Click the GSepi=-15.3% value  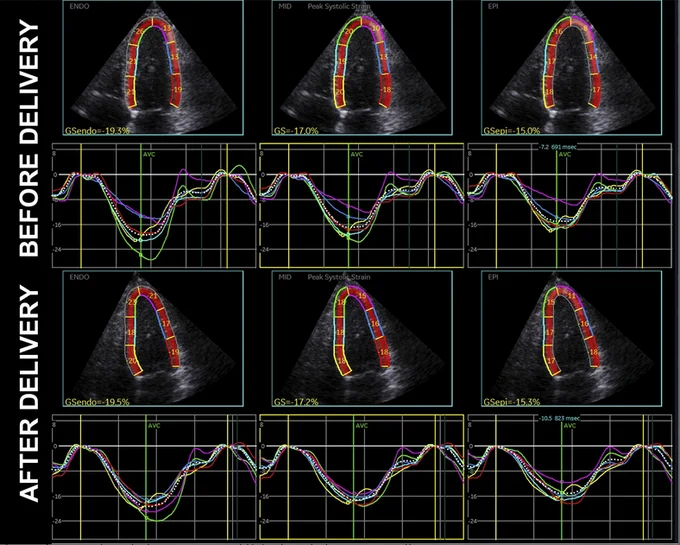[x=512, y=401]
